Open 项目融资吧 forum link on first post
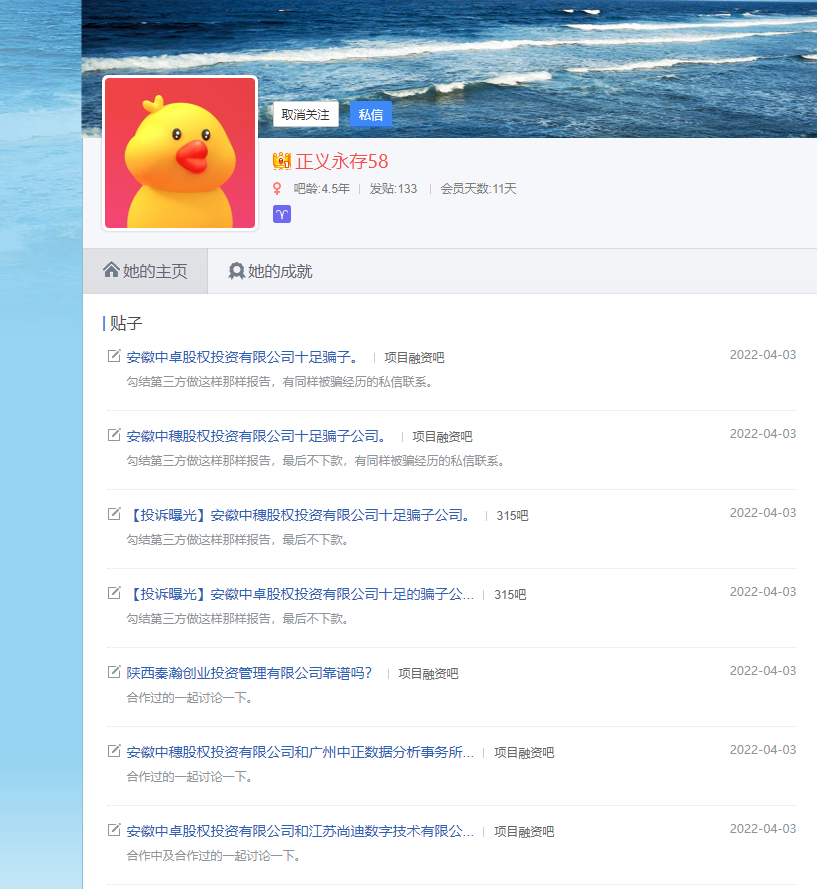Viewport: 817px width, 889px height. pos(414,358)
